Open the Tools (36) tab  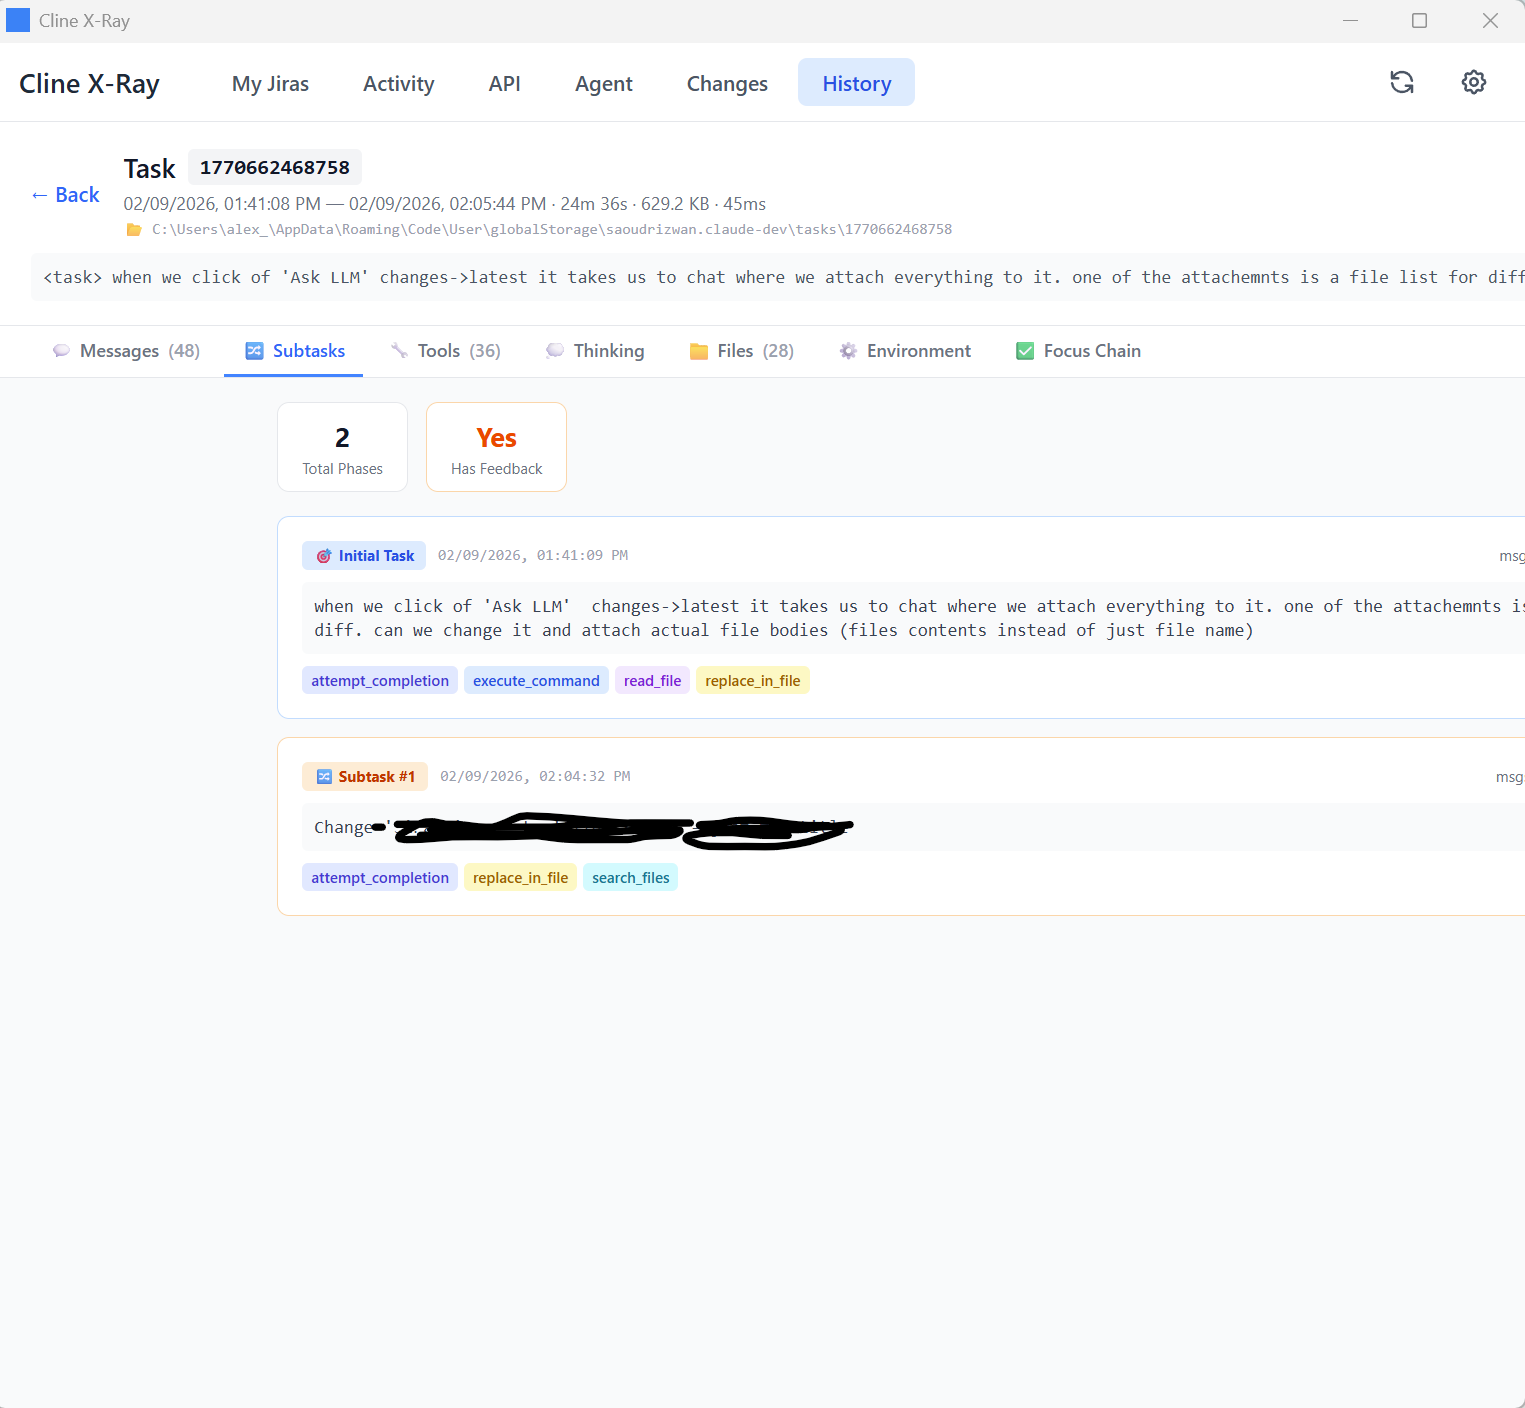tap(446, 351)
